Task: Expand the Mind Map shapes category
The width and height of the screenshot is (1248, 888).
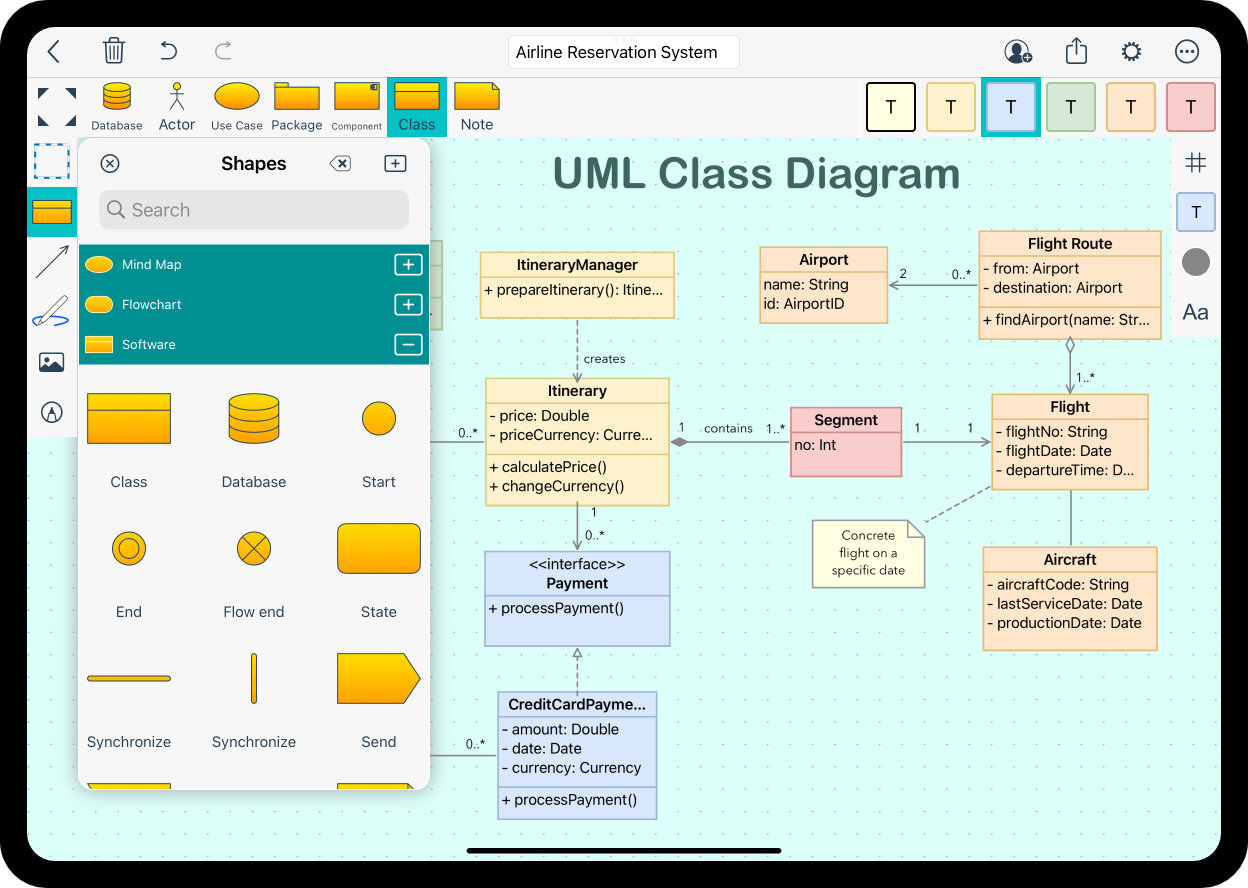Action: coord(408,264)
